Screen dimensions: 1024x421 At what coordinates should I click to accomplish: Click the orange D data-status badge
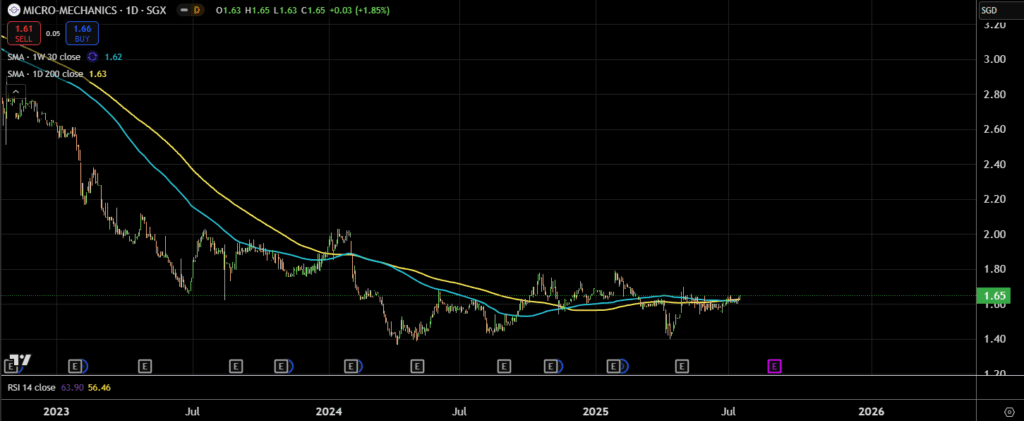pos(197,10)
